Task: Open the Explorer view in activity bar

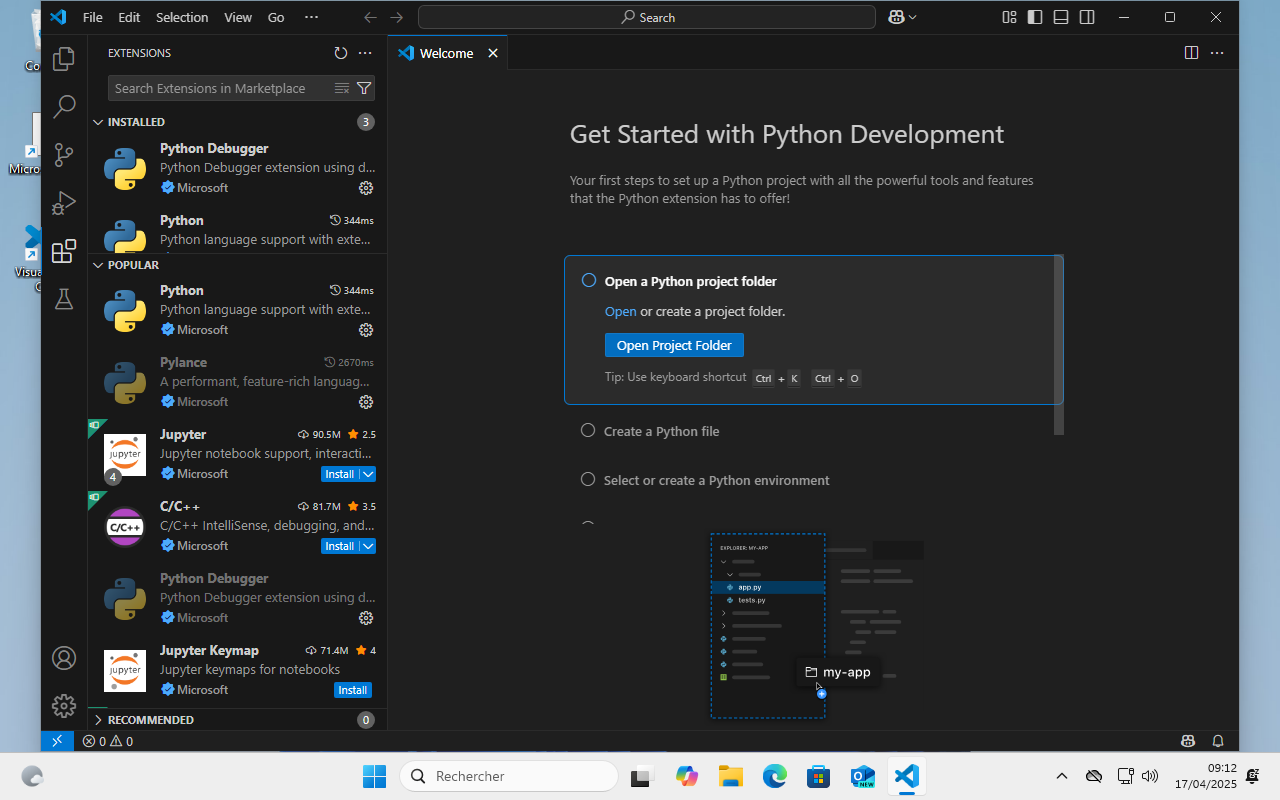Action: point(64,59)
